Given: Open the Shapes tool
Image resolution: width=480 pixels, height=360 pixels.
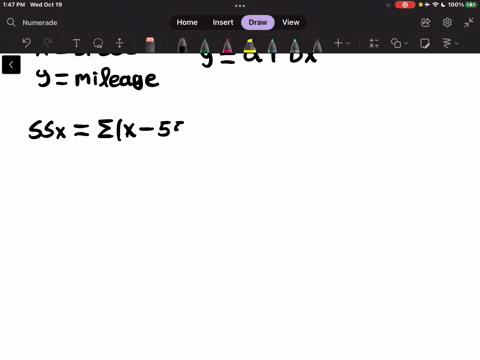Looking at the screenshot, I should coord(396,43).
